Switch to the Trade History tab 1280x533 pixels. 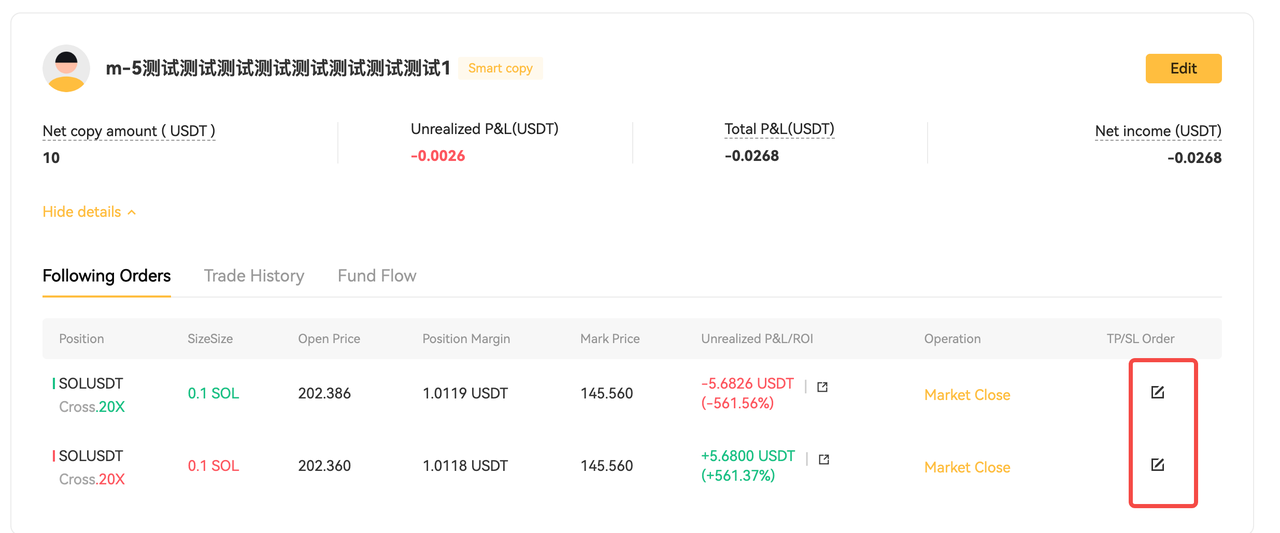coord(254,276)
